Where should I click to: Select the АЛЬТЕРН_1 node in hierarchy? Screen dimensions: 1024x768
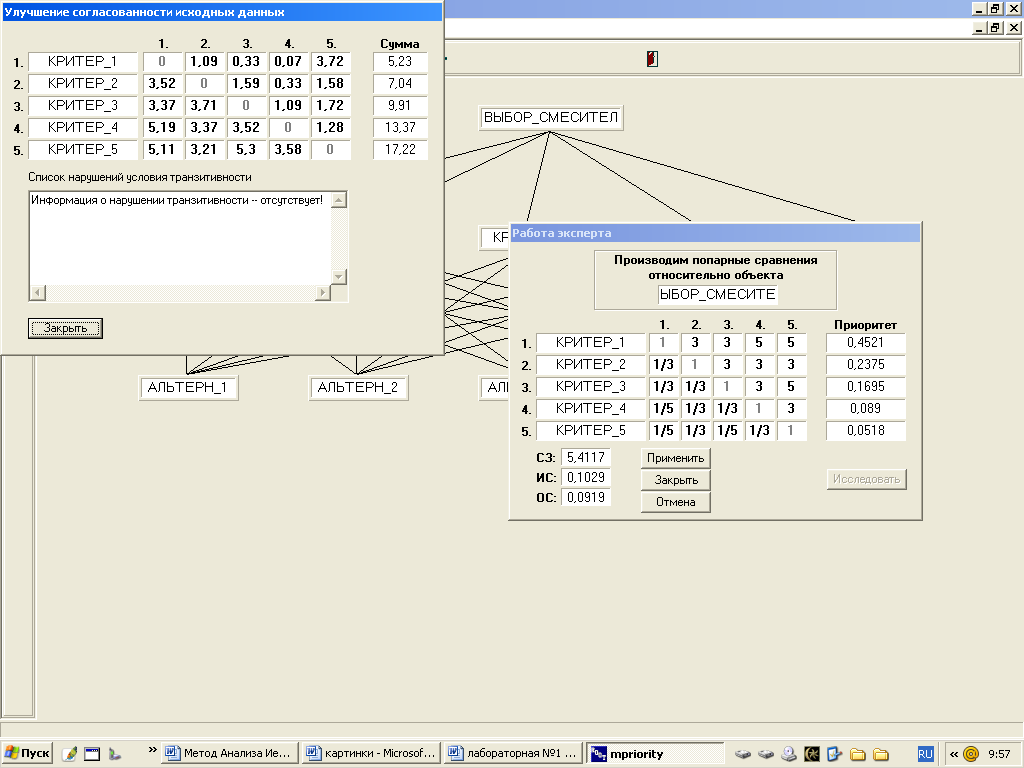tap(188, 388)
